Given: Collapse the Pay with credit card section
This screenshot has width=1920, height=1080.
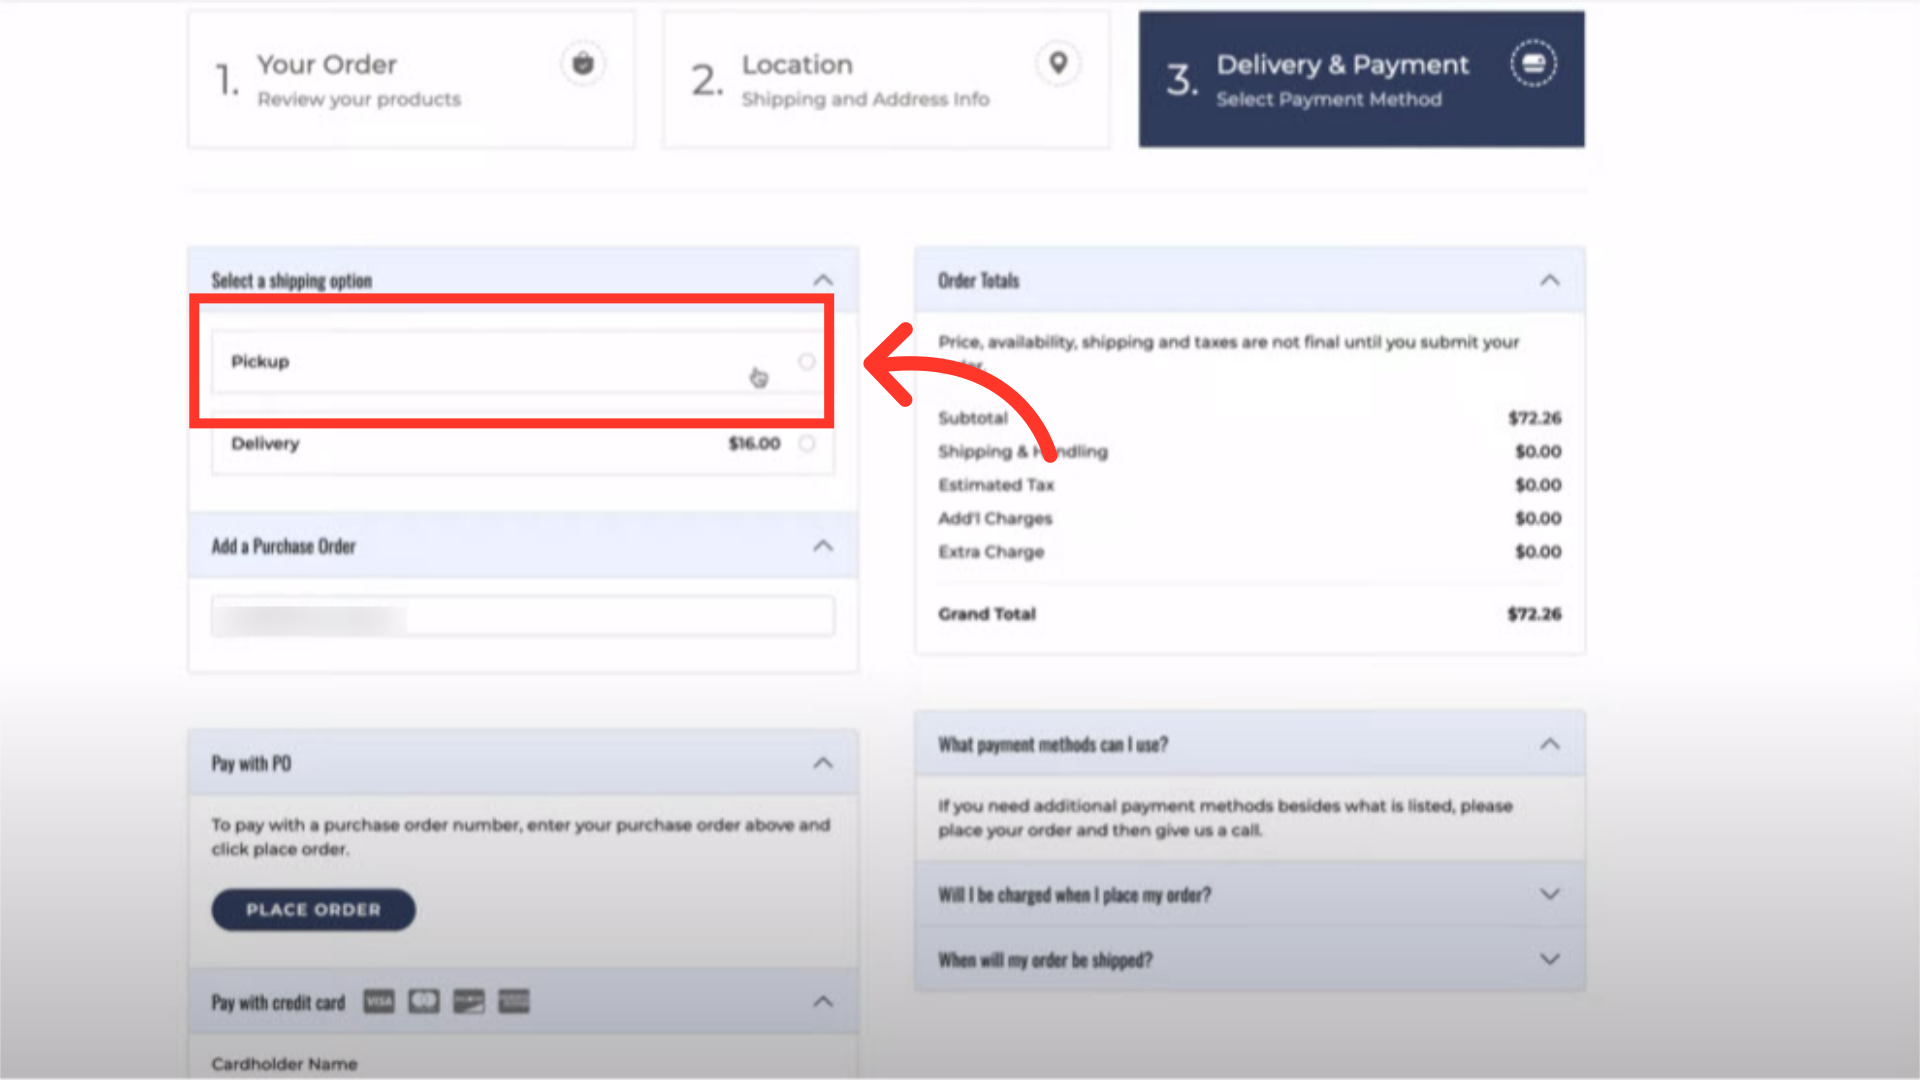Looking at the screenshot, I should click(x=823, y=1001).
